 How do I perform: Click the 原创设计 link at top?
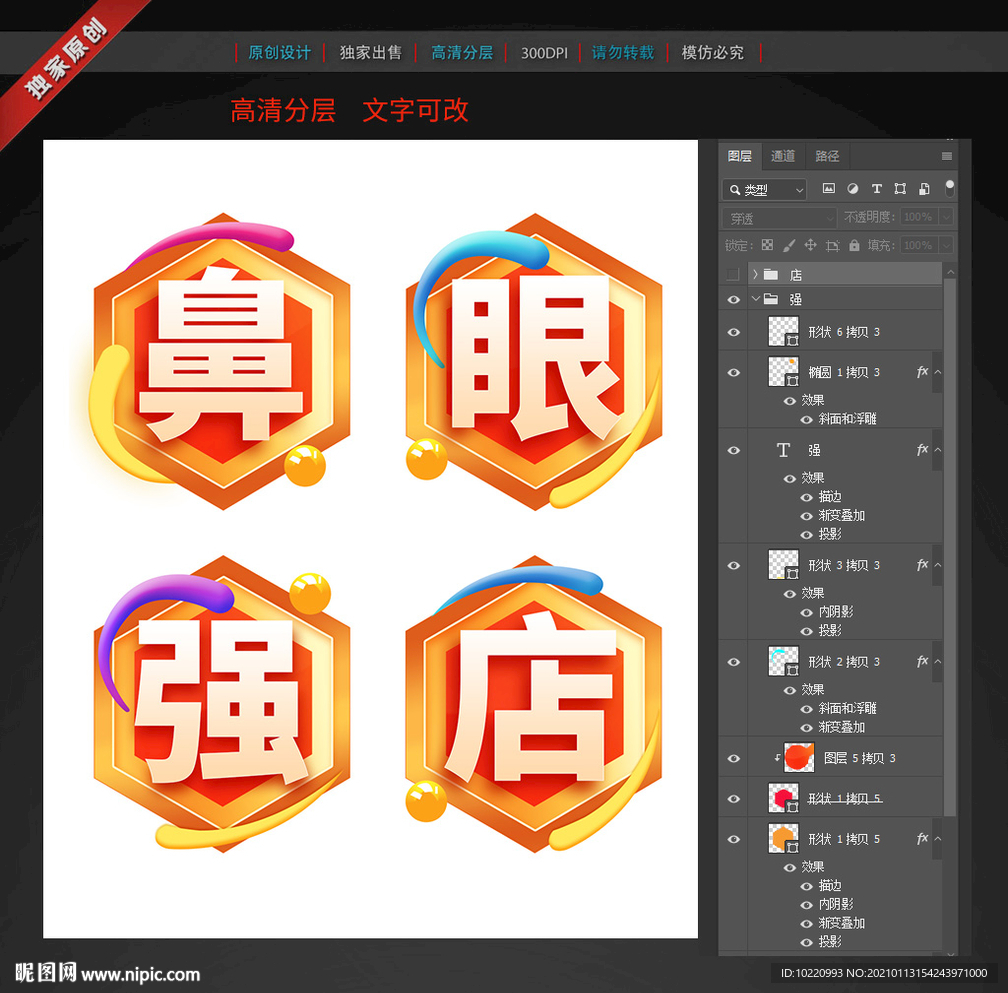[x=278, y=52]
